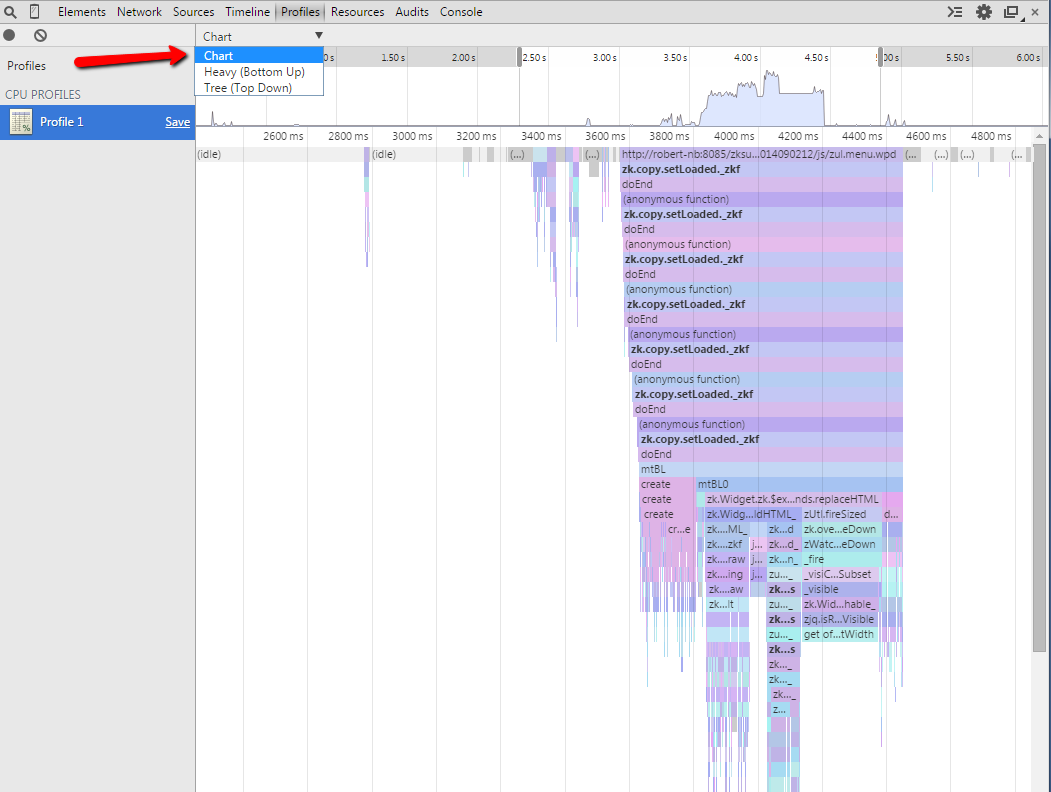1051x792 pixels.
Task: Click the zUtl.fireSized flame chart entry
Action: click(x=838, y=514)
